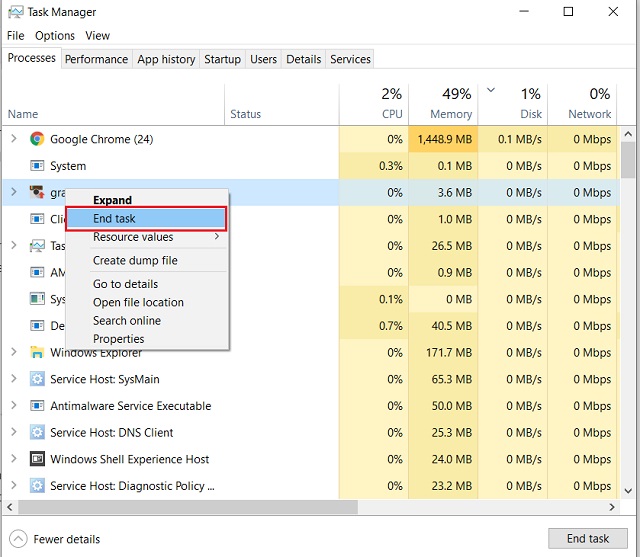Click the Service Host: DNS Client gear icon

pyautogui.click(x=37, y=432)
